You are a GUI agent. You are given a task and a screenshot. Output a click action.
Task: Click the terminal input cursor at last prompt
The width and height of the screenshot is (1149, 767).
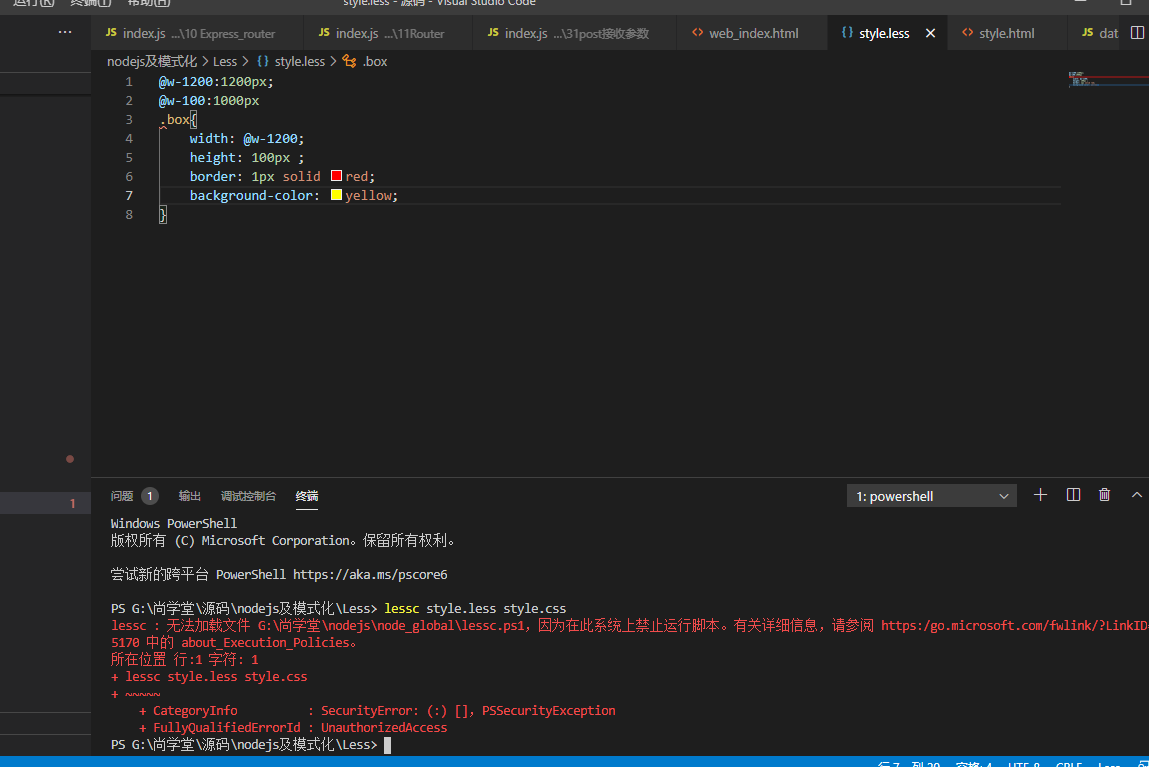(388, 745)
